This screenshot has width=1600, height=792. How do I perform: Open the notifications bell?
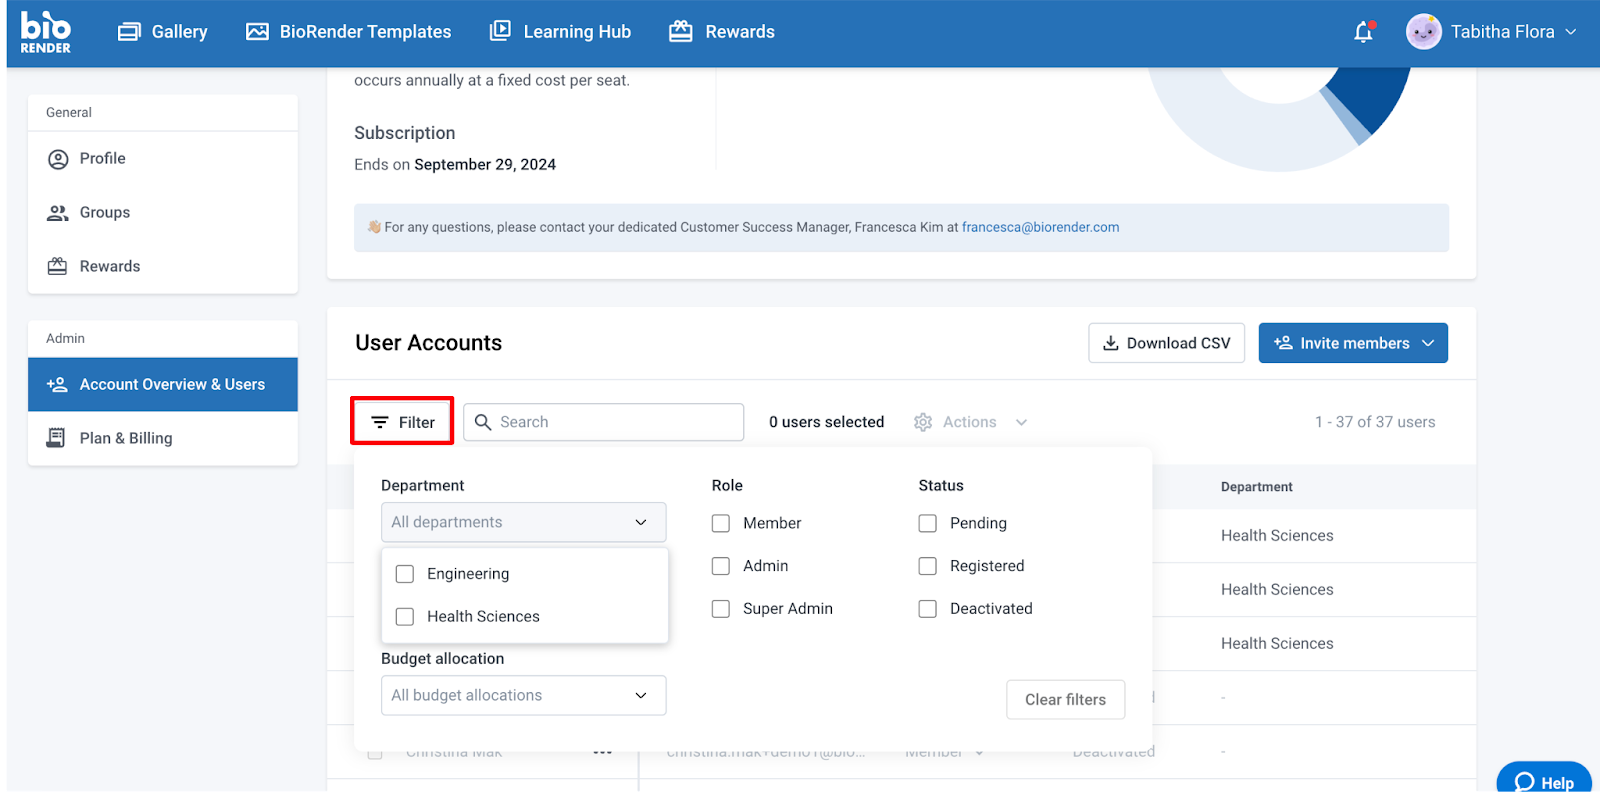click(1363, 32)
